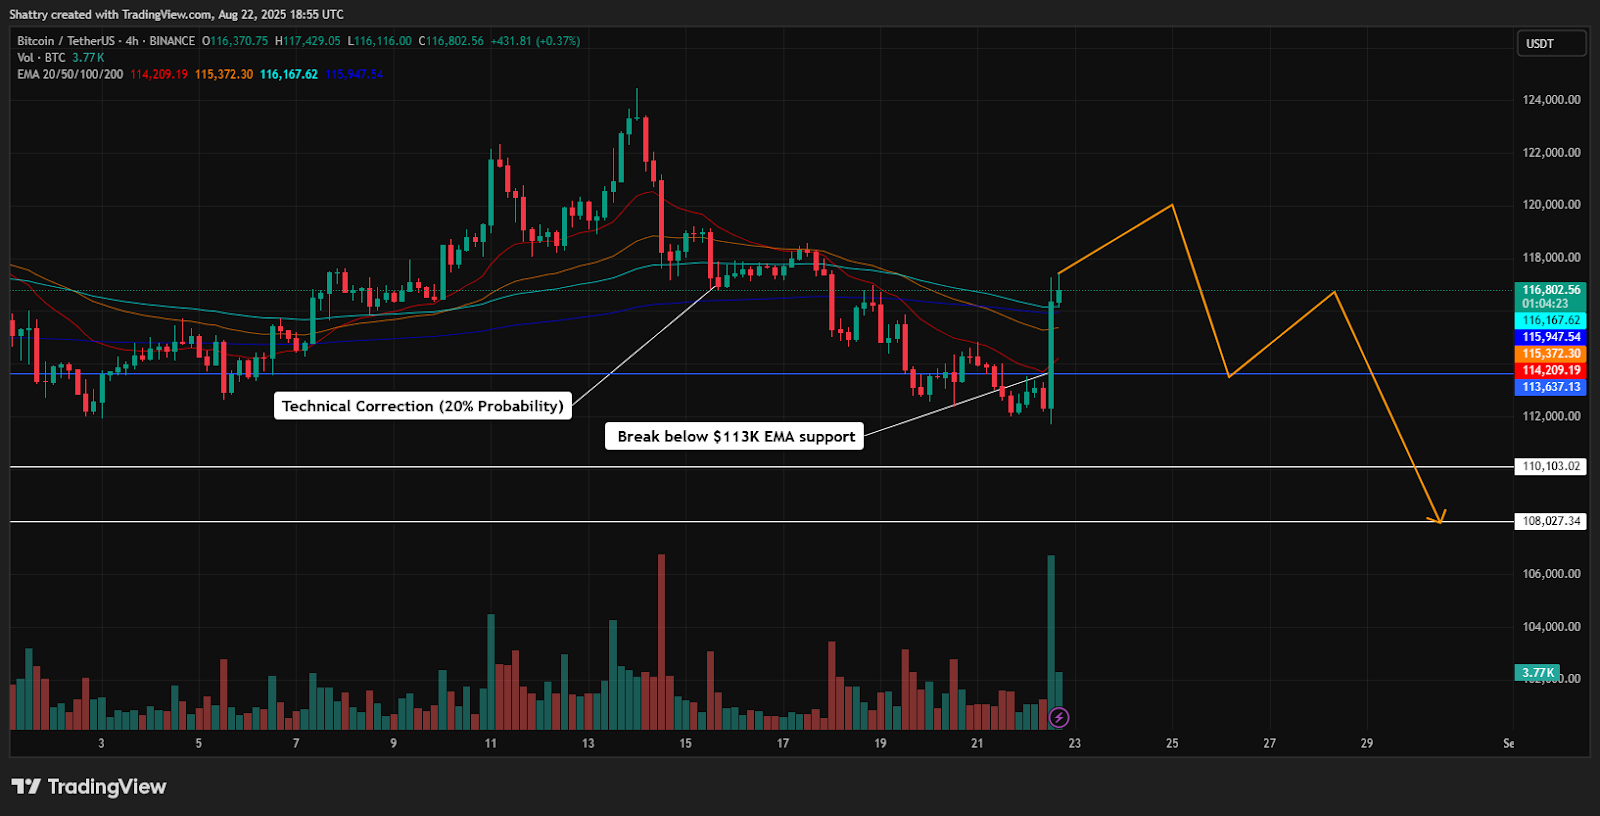
Task: Click the cyan 116,167.62 EMA axis label
Action: tap(1551, 320)
